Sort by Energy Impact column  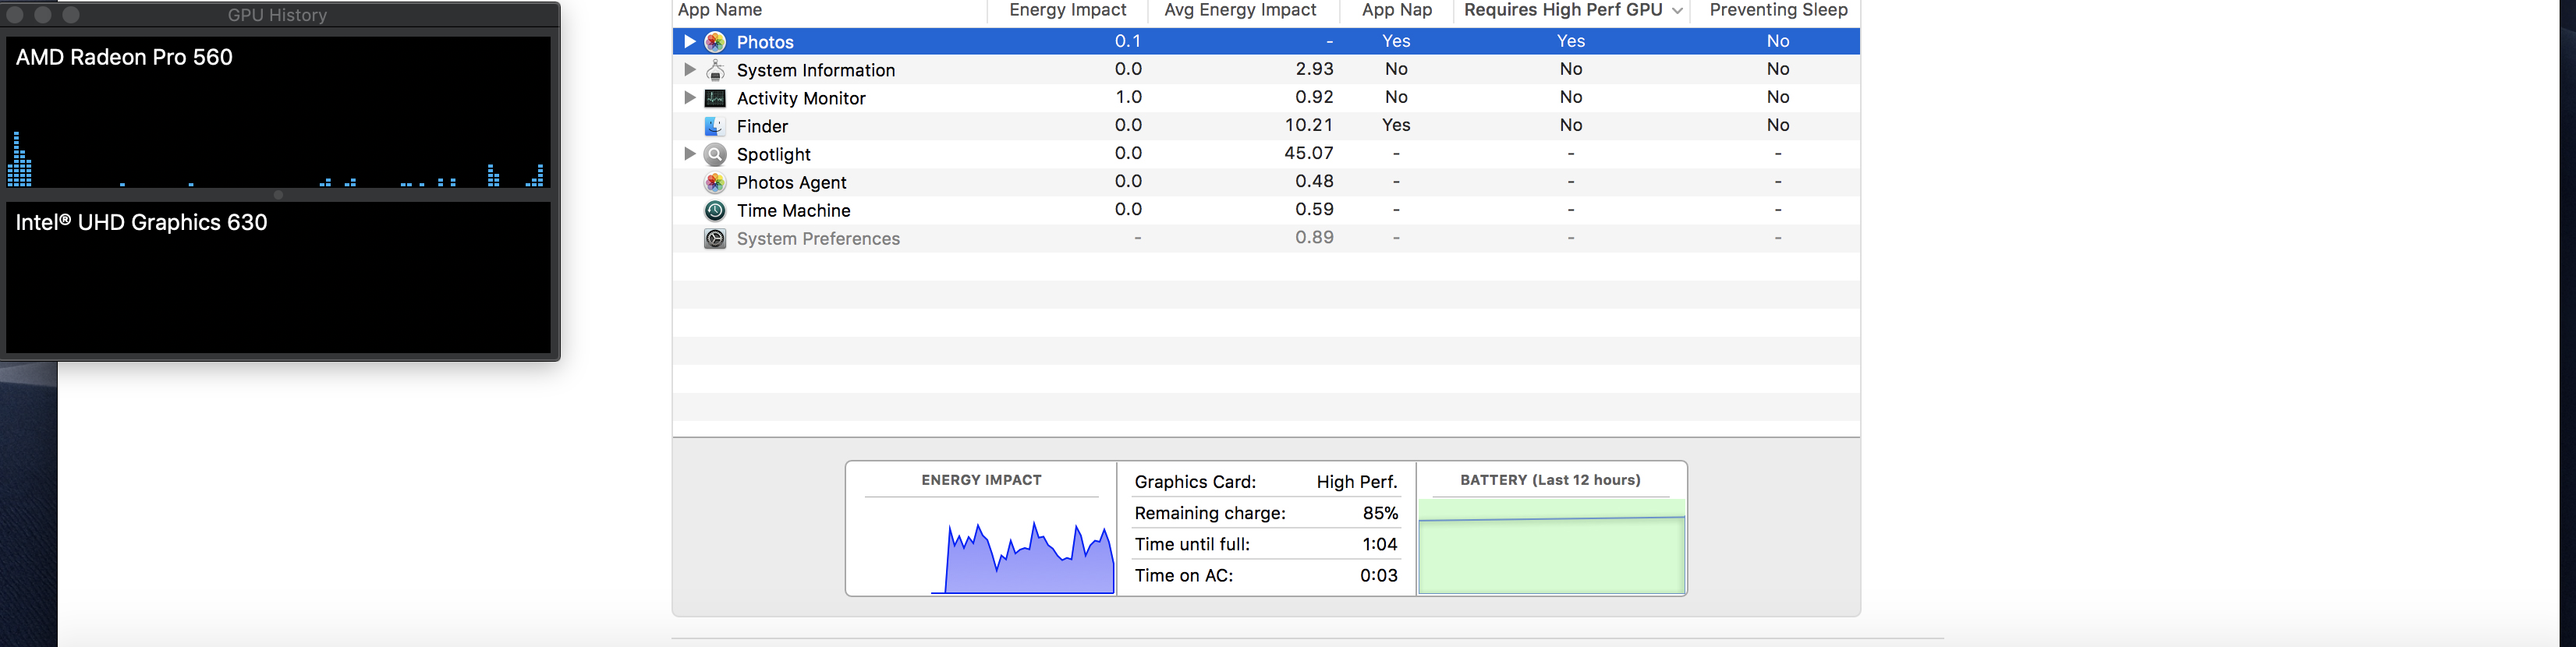coord(1067,10)
